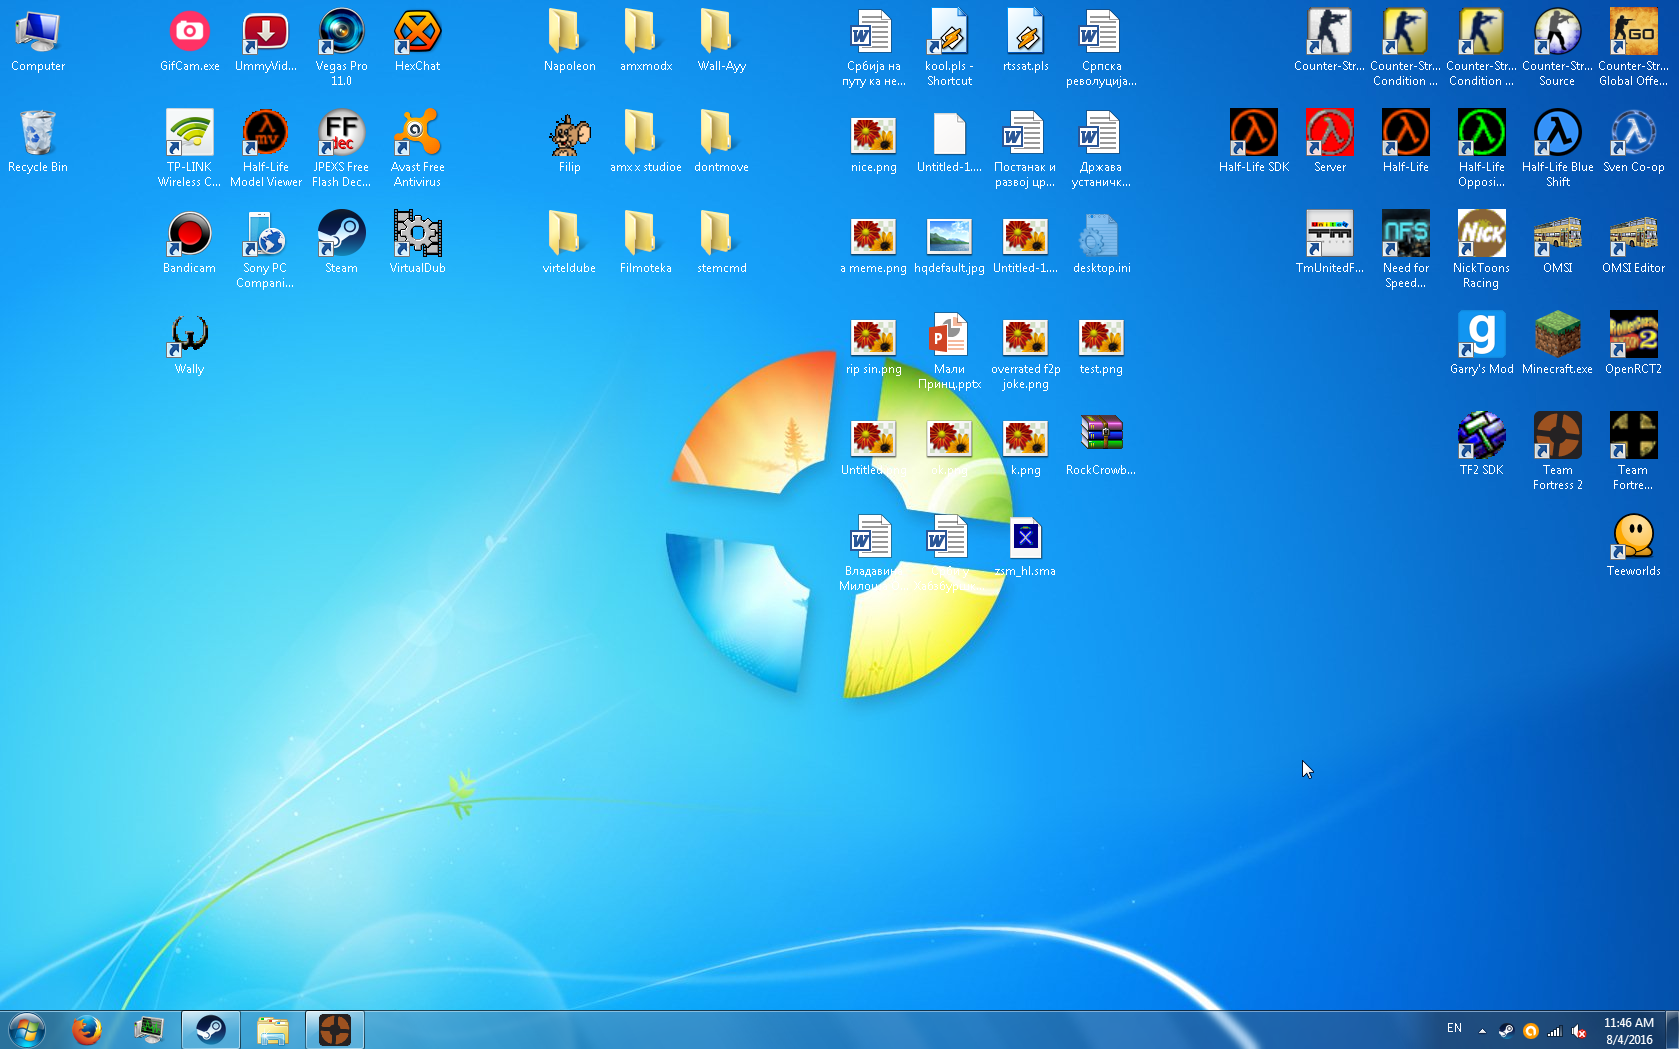Screen dimensions: 1679x1049
Task: Select the amxx studioe folder
Action: point(645,142)
